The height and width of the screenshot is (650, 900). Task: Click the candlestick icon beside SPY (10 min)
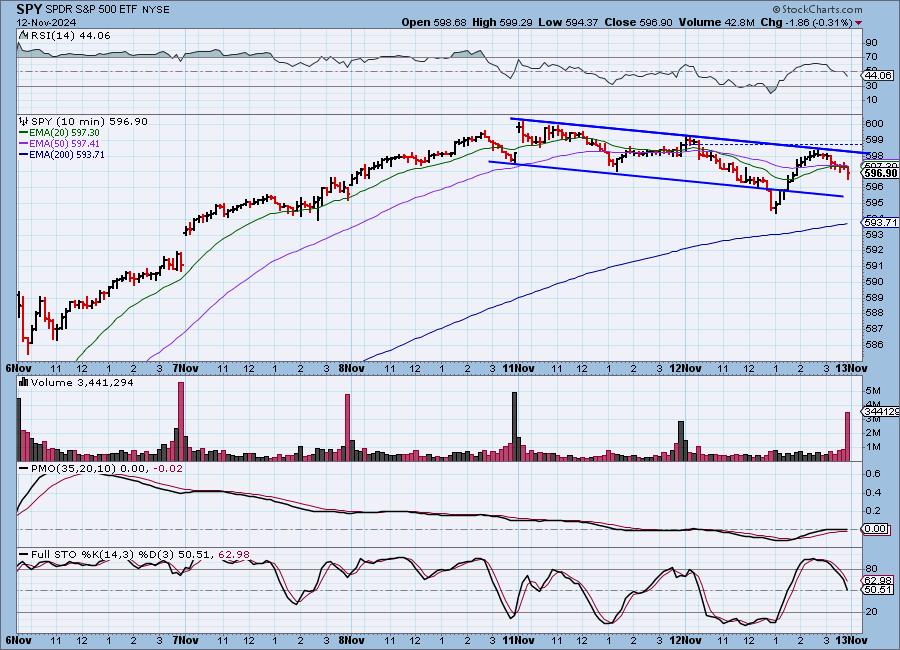(24, 121)
